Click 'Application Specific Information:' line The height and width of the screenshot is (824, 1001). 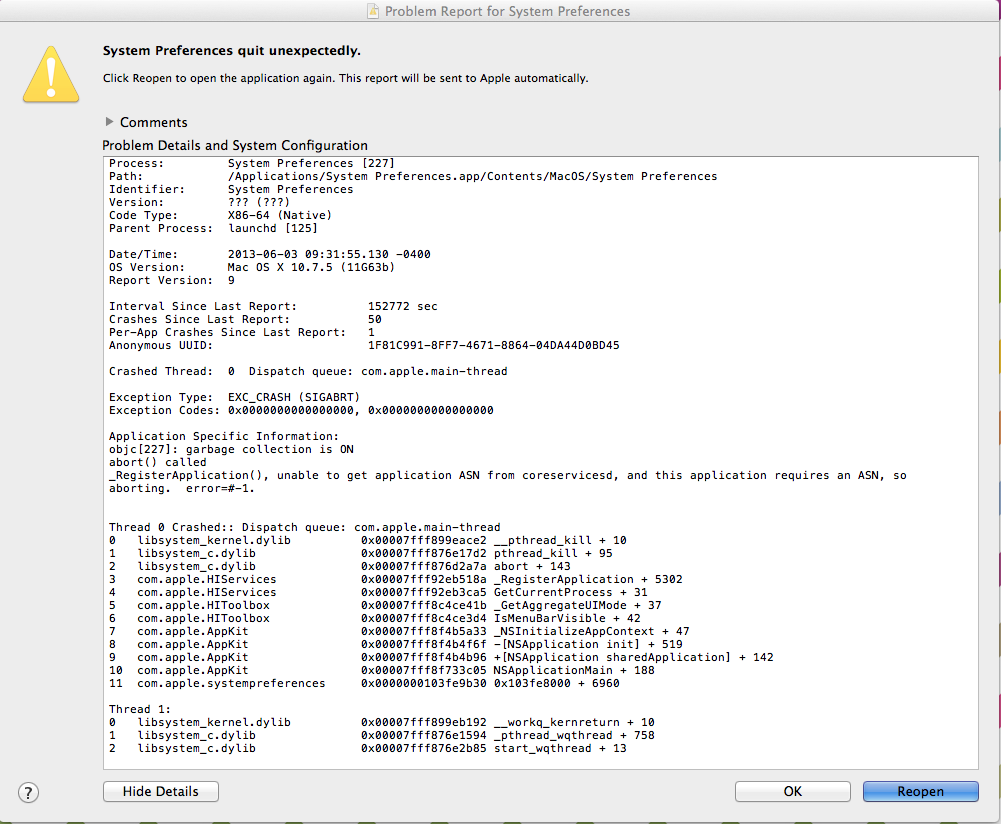224,436
